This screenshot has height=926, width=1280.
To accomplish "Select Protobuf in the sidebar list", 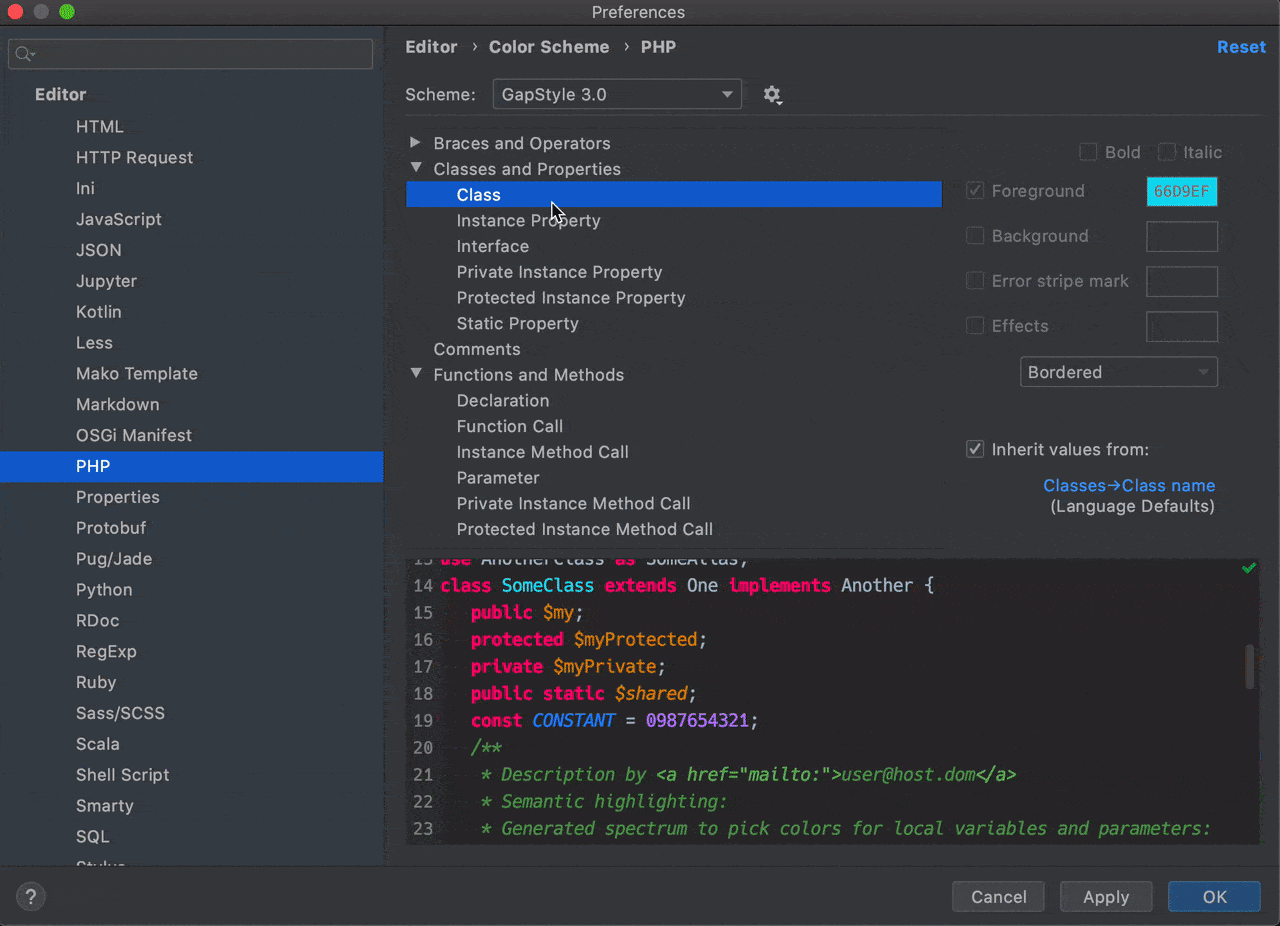I will pos(111,528).
